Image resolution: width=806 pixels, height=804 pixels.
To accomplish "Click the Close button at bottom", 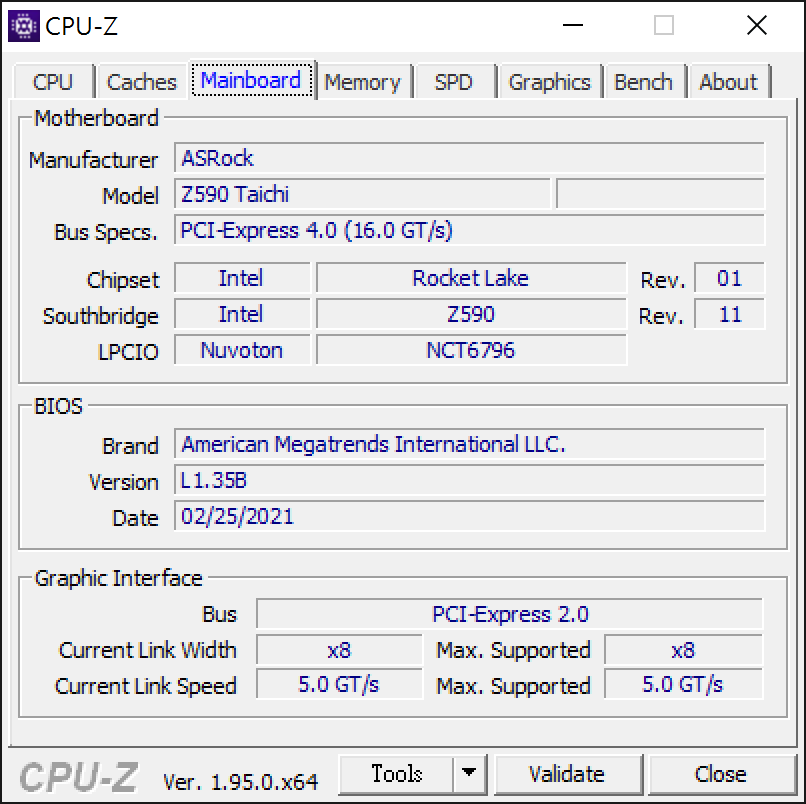I will pos(721,774).
